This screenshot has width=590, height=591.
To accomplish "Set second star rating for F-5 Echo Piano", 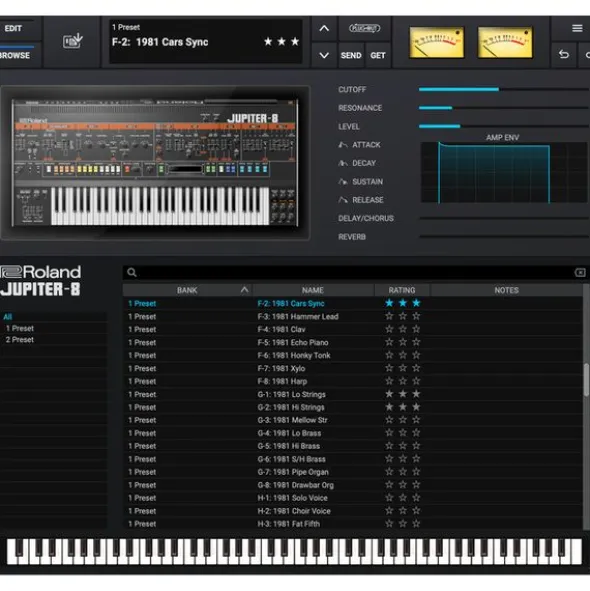I will (x=403, y=342).
